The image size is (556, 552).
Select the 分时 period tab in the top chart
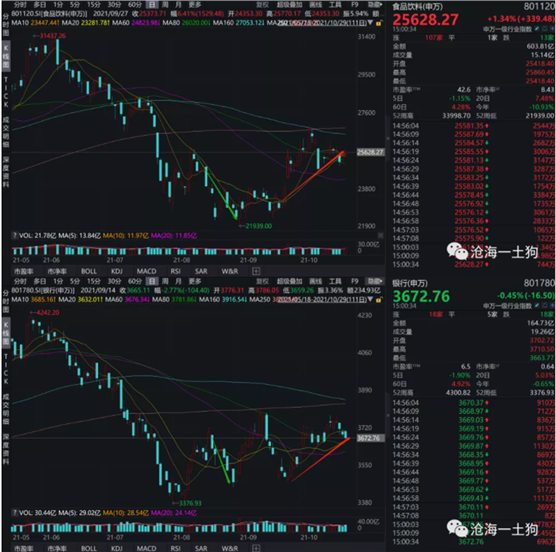click(20, 5)
